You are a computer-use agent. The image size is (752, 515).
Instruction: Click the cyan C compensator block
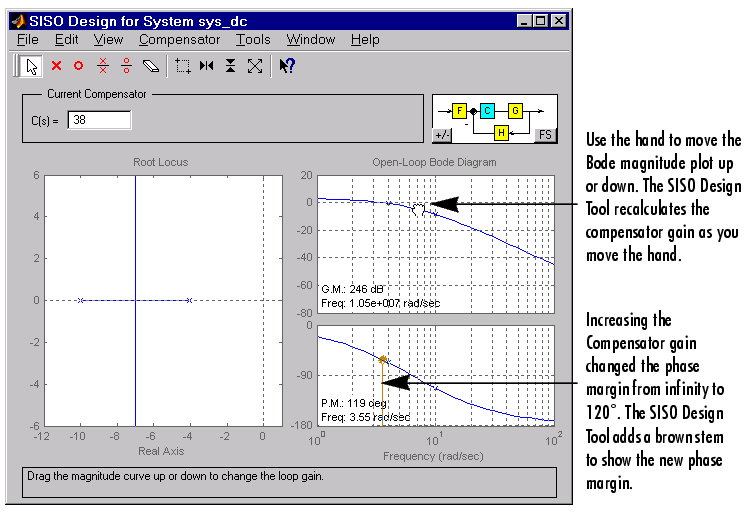click(487, 111)
